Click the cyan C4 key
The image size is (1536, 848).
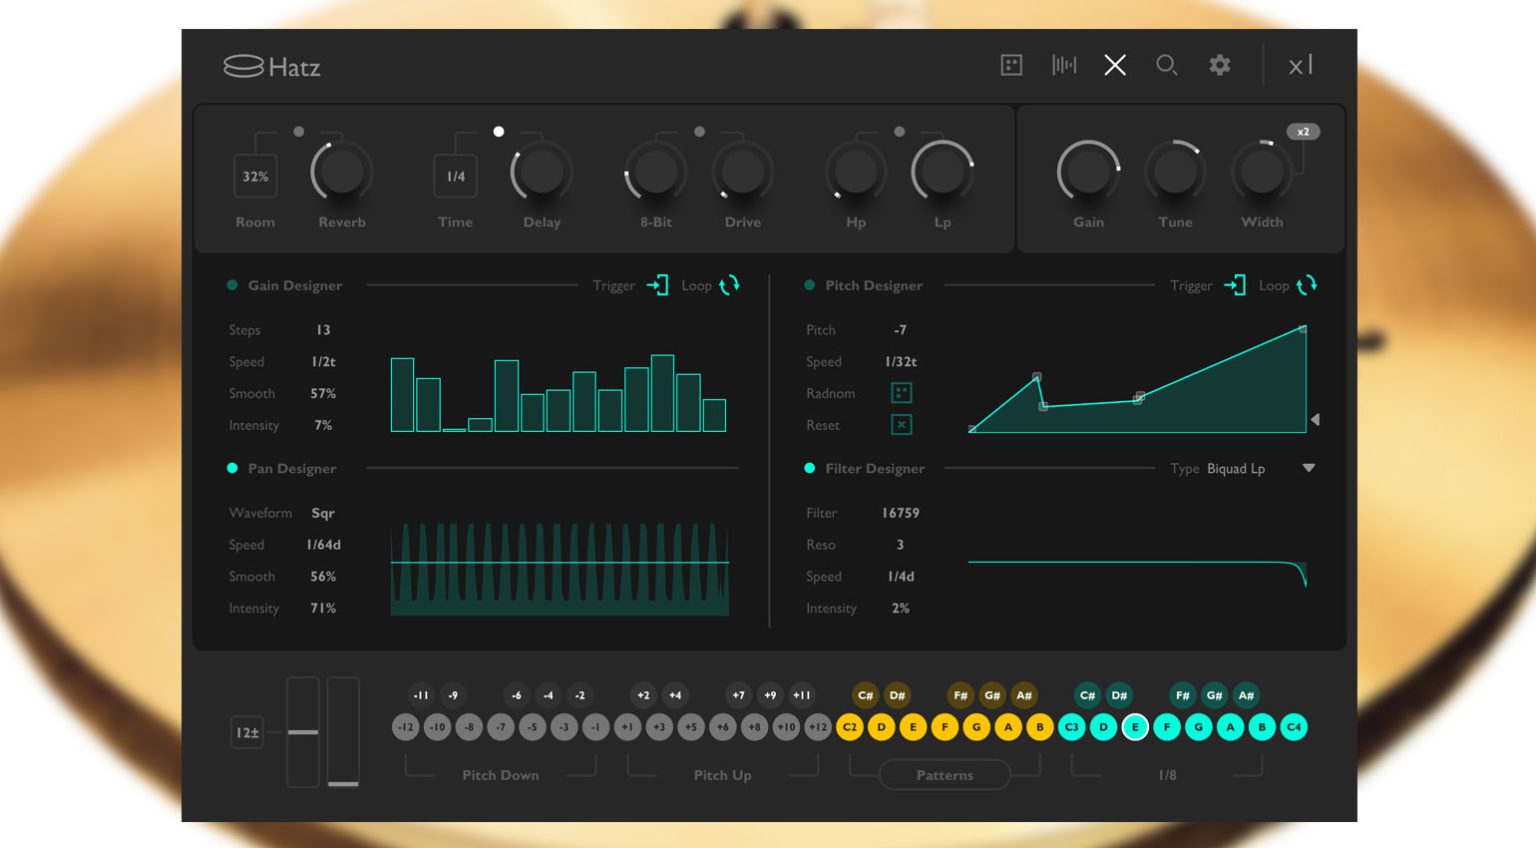click(x=1294, y=727)
